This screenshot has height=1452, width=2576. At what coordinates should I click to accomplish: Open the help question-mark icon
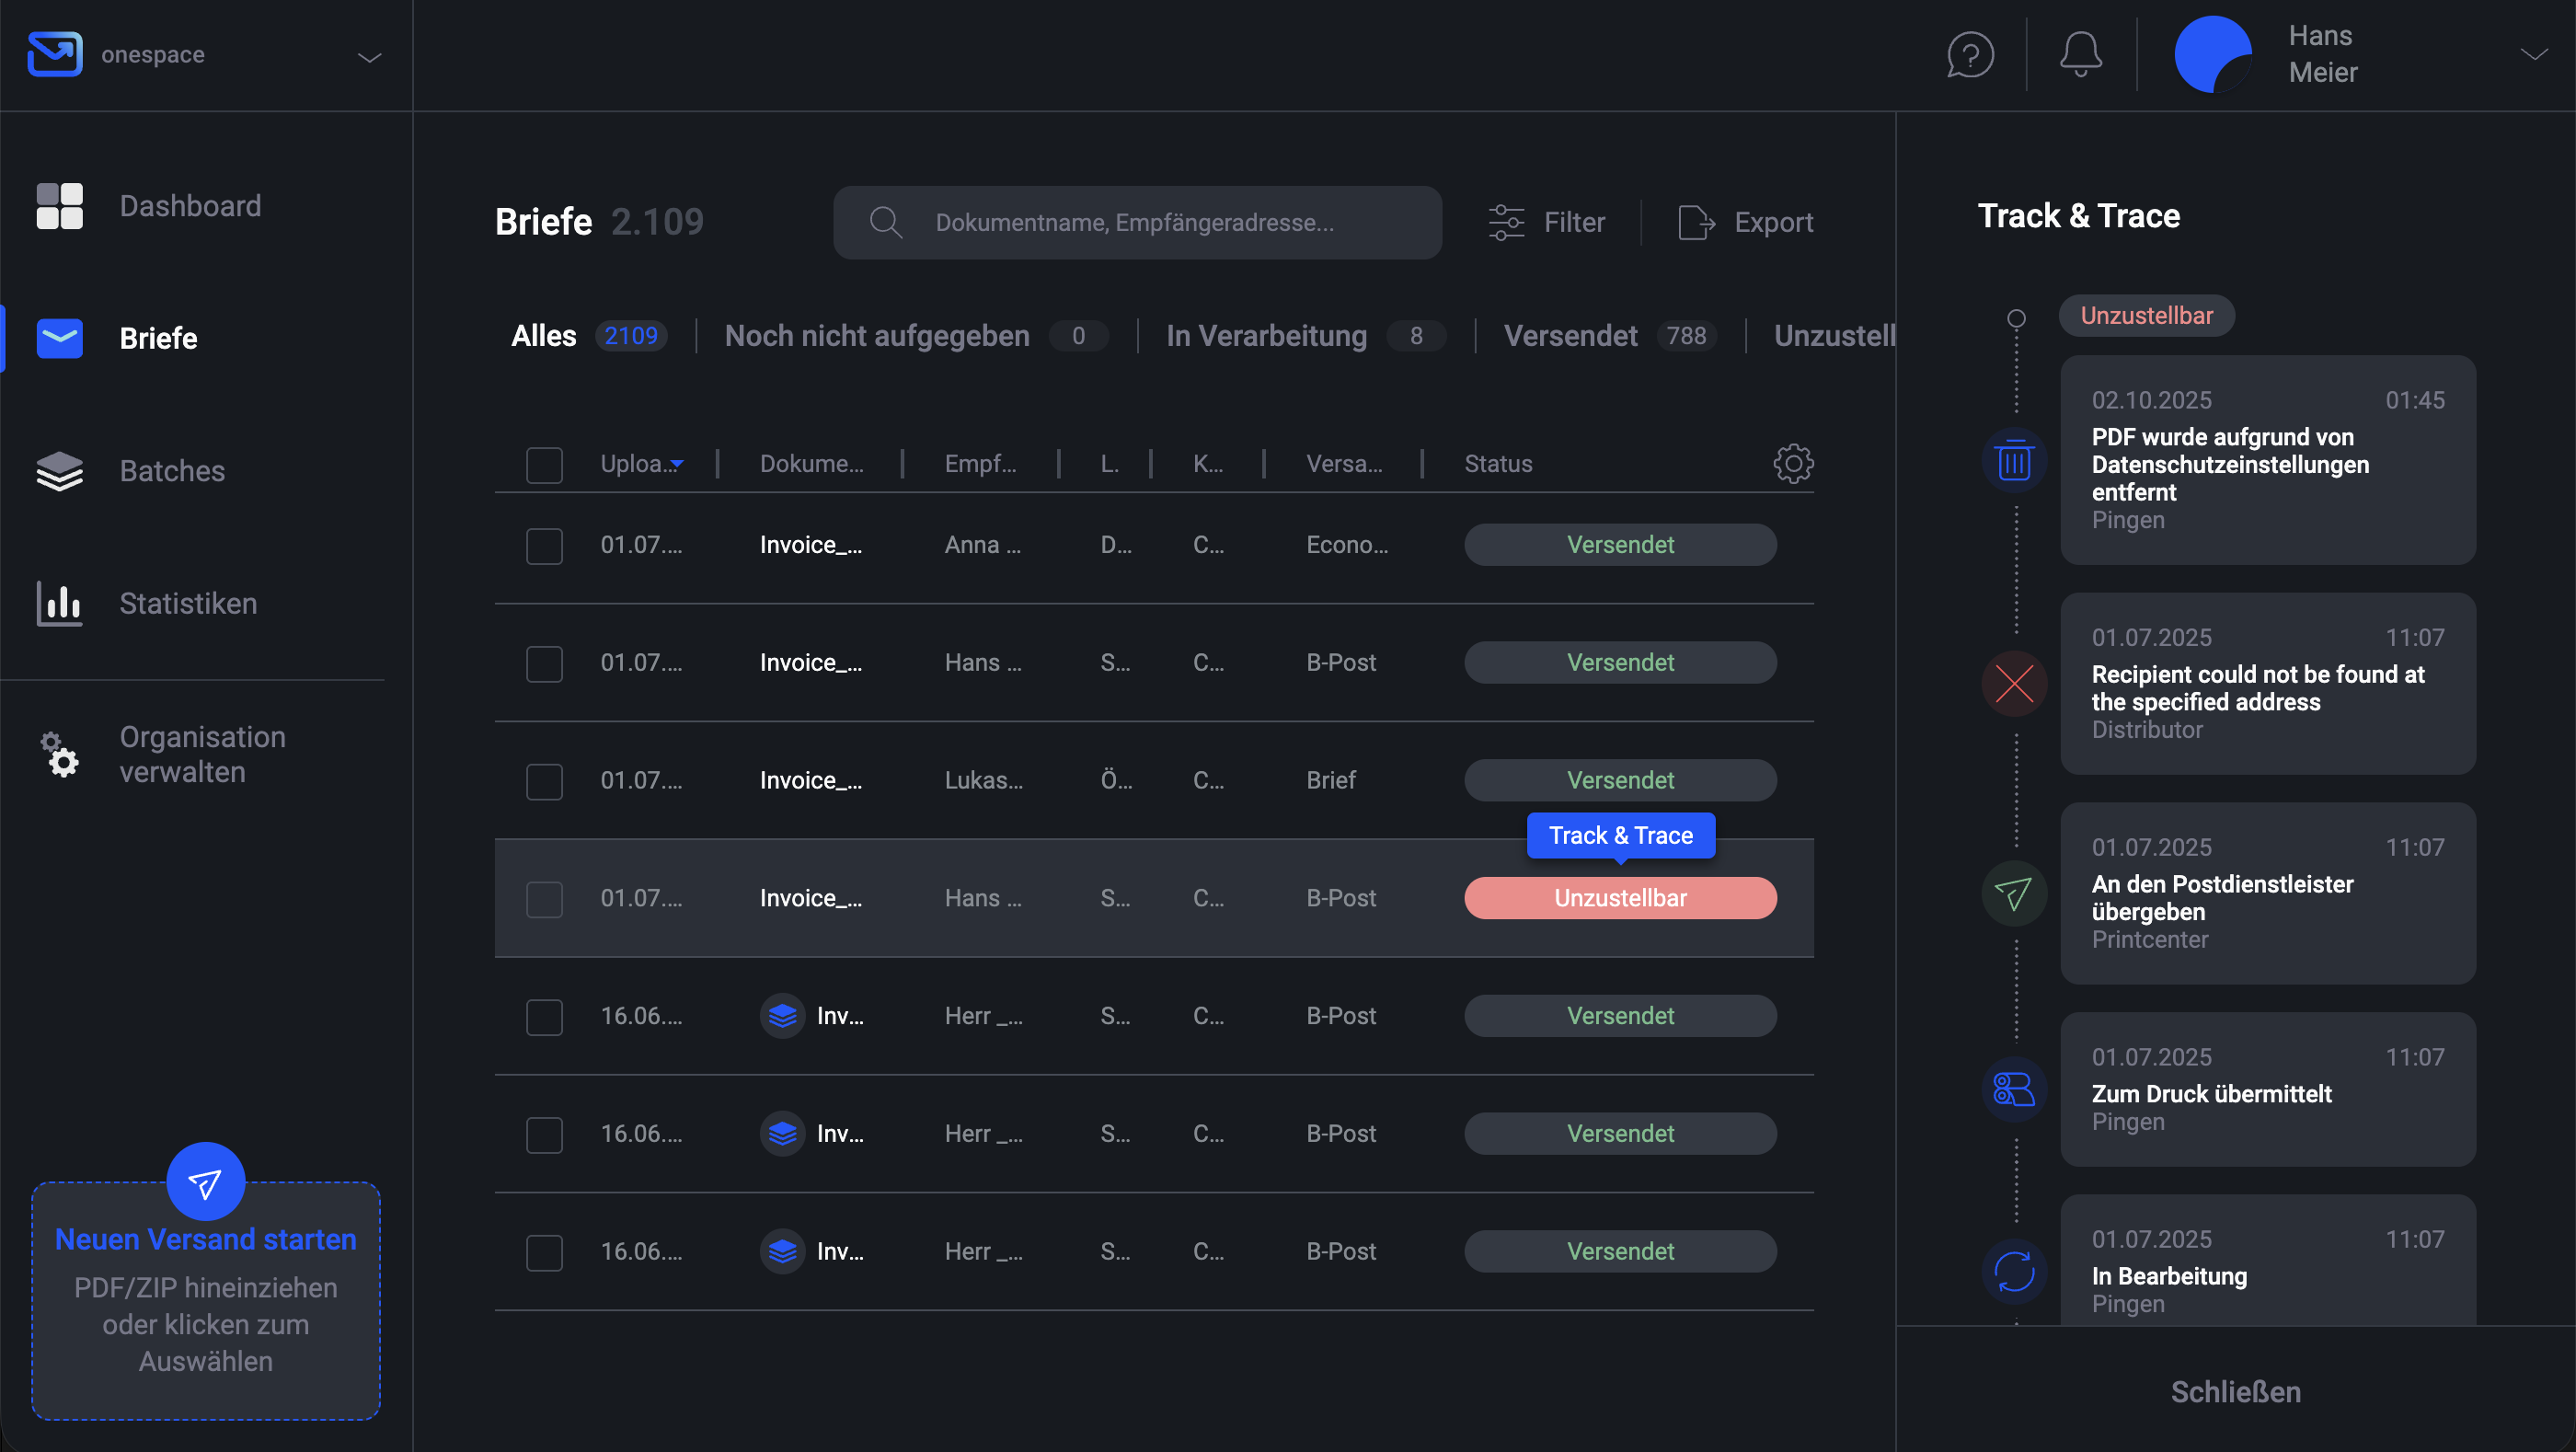click(x=1970, y=55)
